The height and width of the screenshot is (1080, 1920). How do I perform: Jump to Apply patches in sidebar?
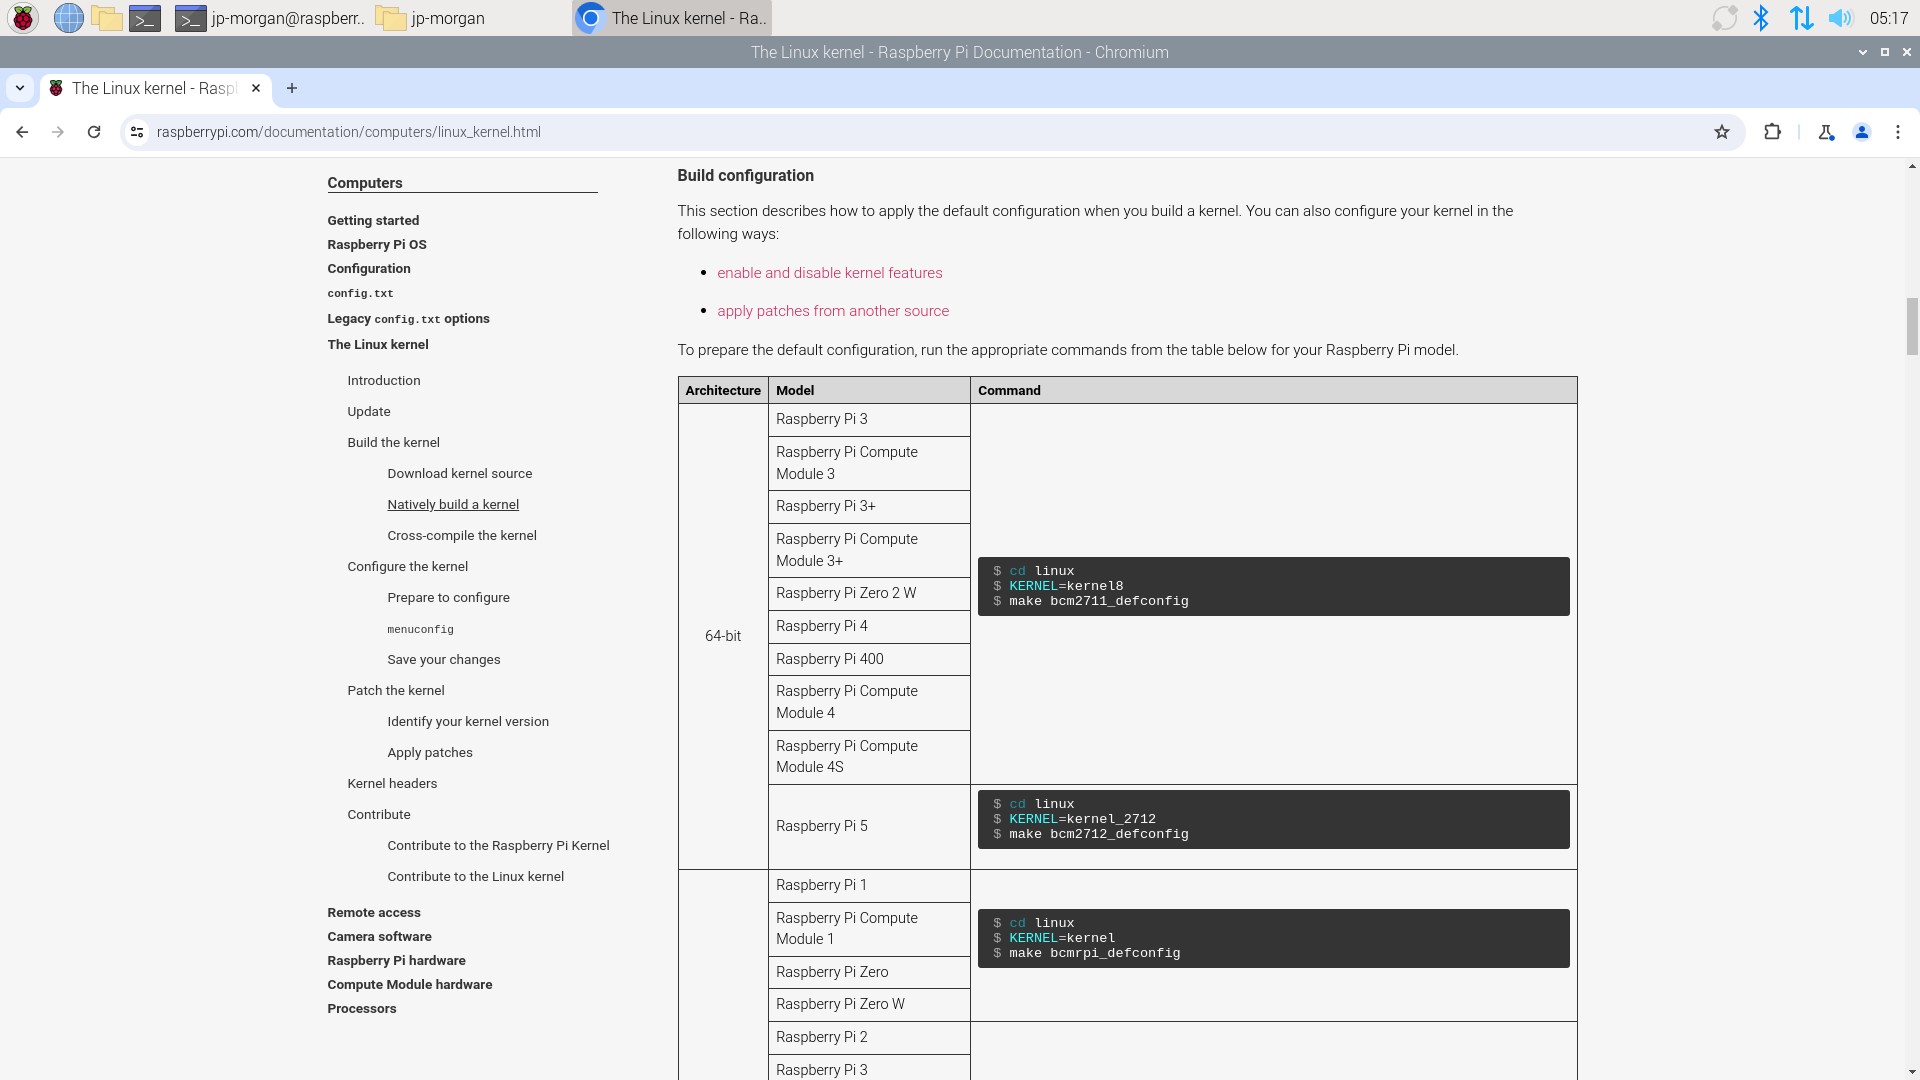pos(430,753)
